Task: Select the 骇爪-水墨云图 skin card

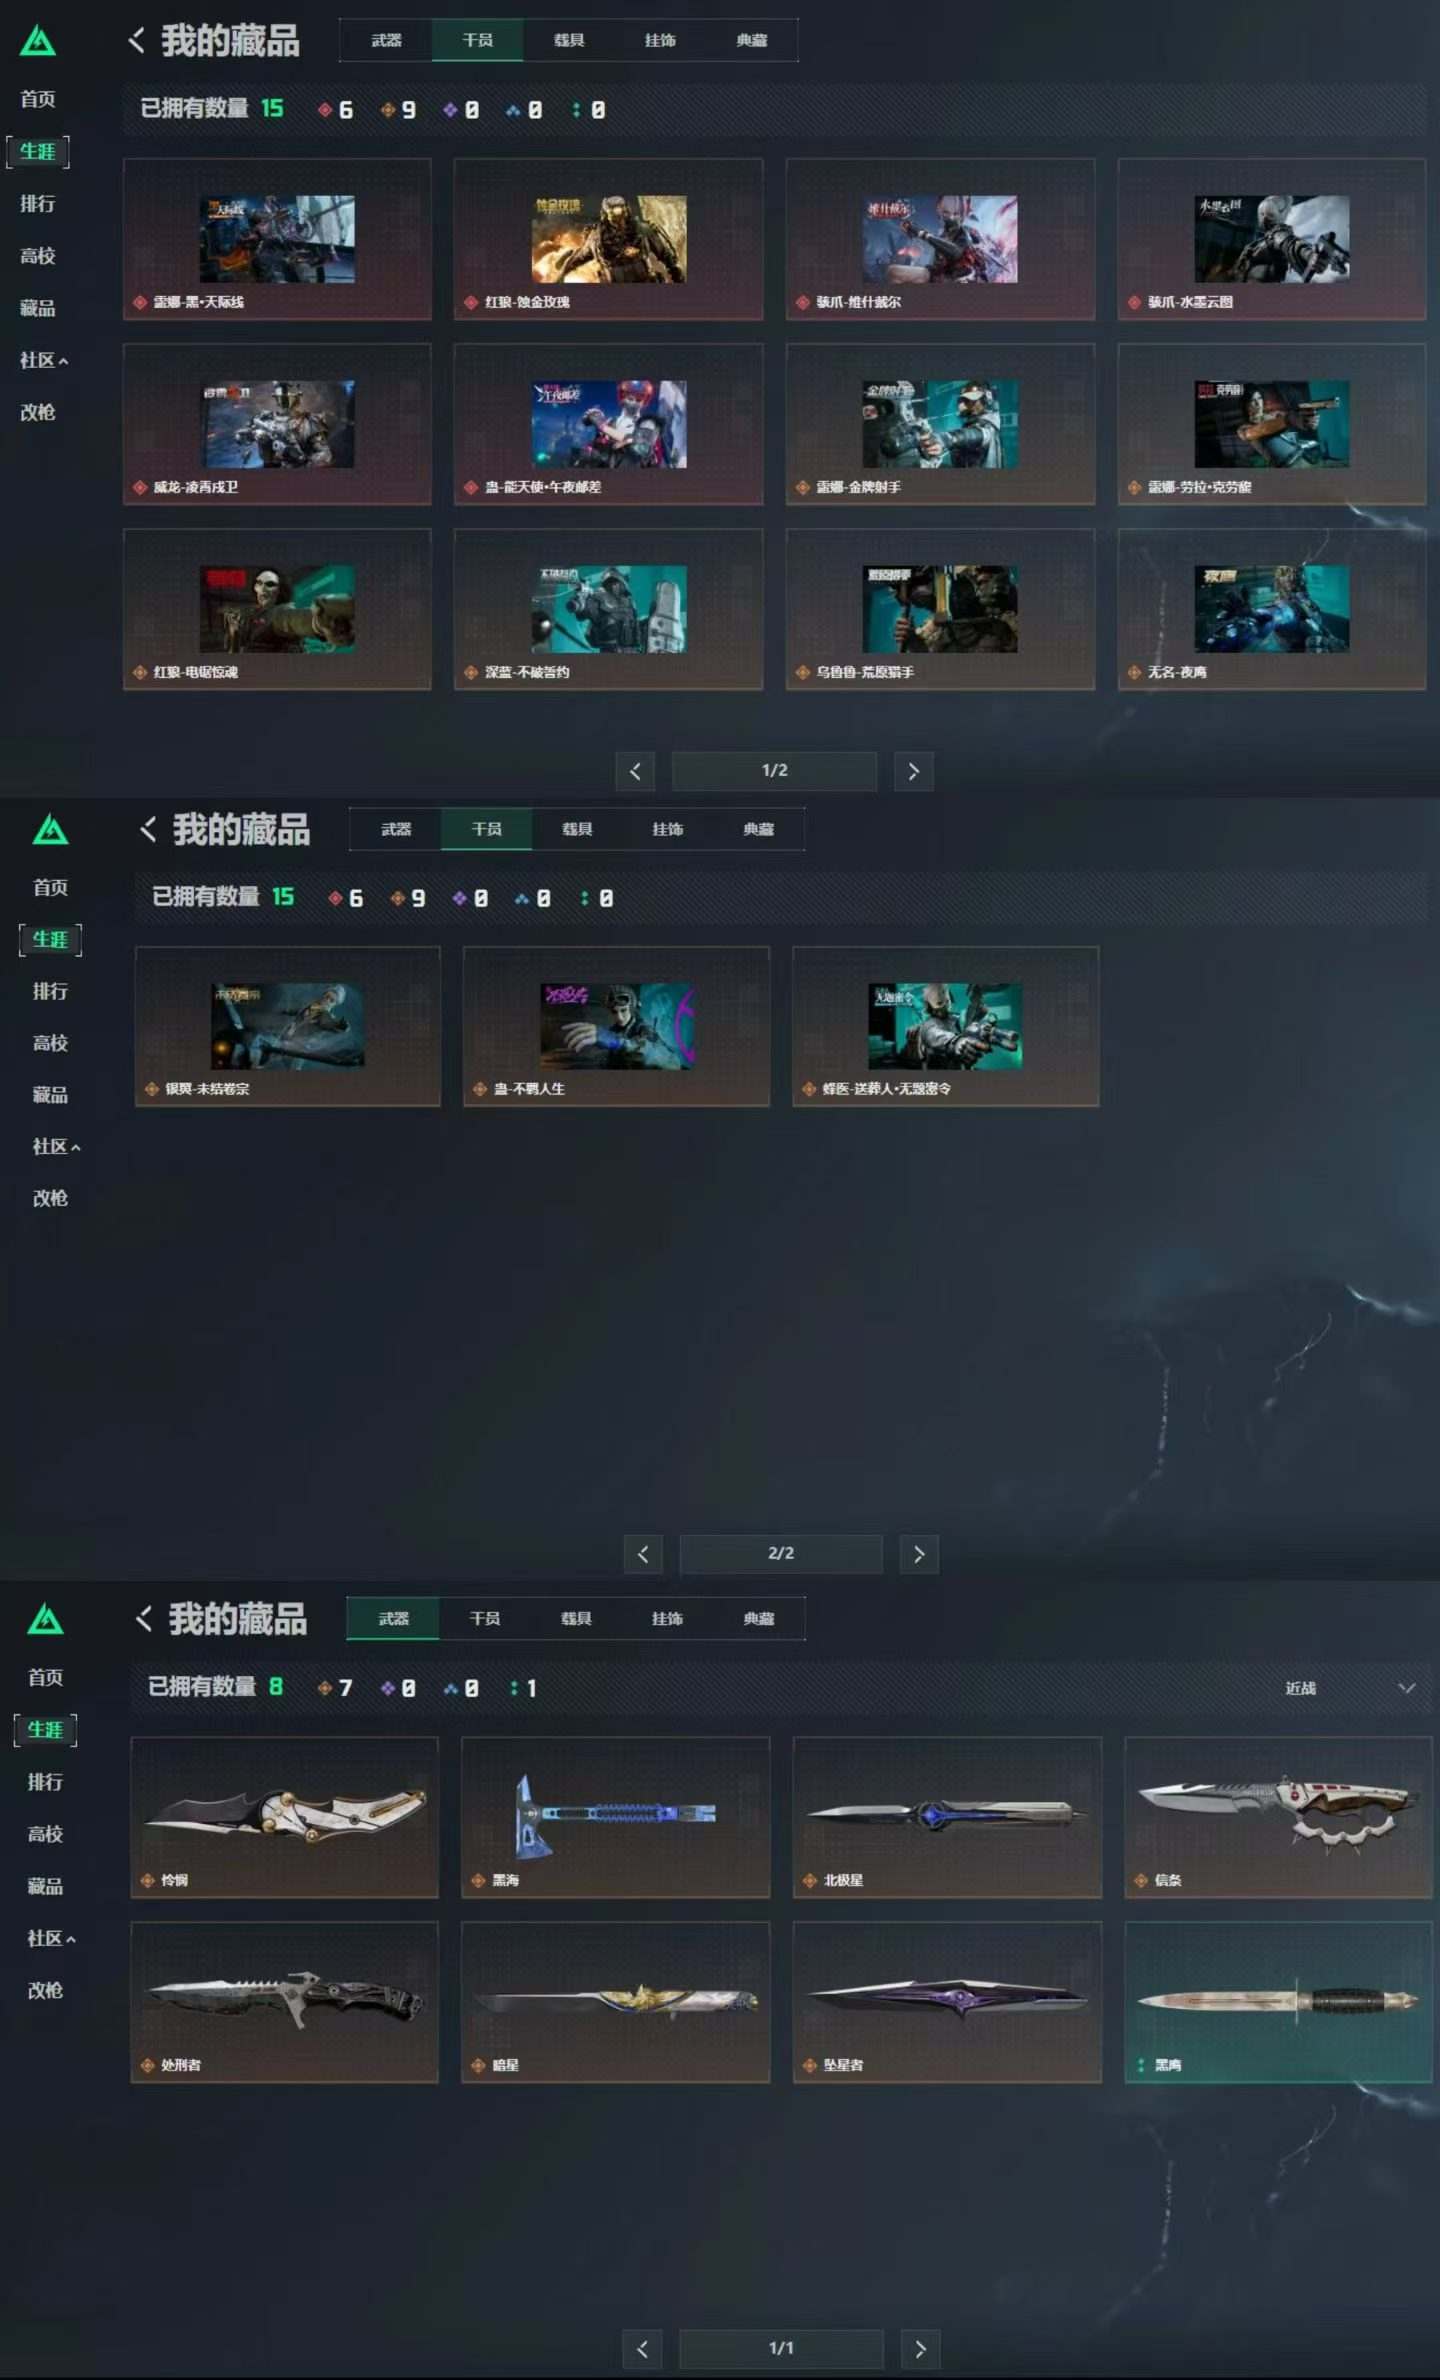Action: coord(1272,239)
